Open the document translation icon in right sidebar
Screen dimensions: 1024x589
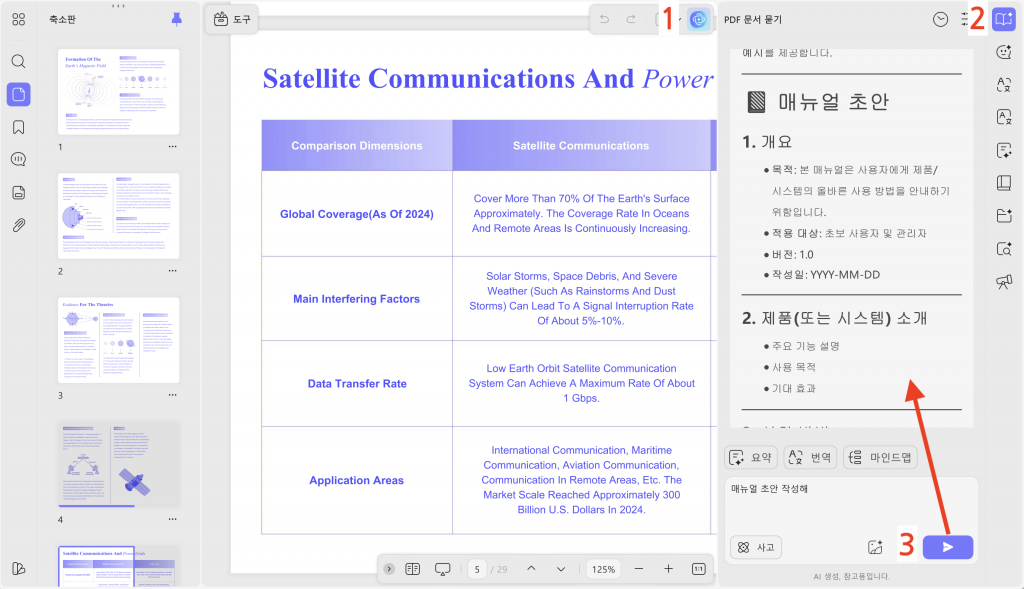pyautogui.click(x=1004, y=118)
